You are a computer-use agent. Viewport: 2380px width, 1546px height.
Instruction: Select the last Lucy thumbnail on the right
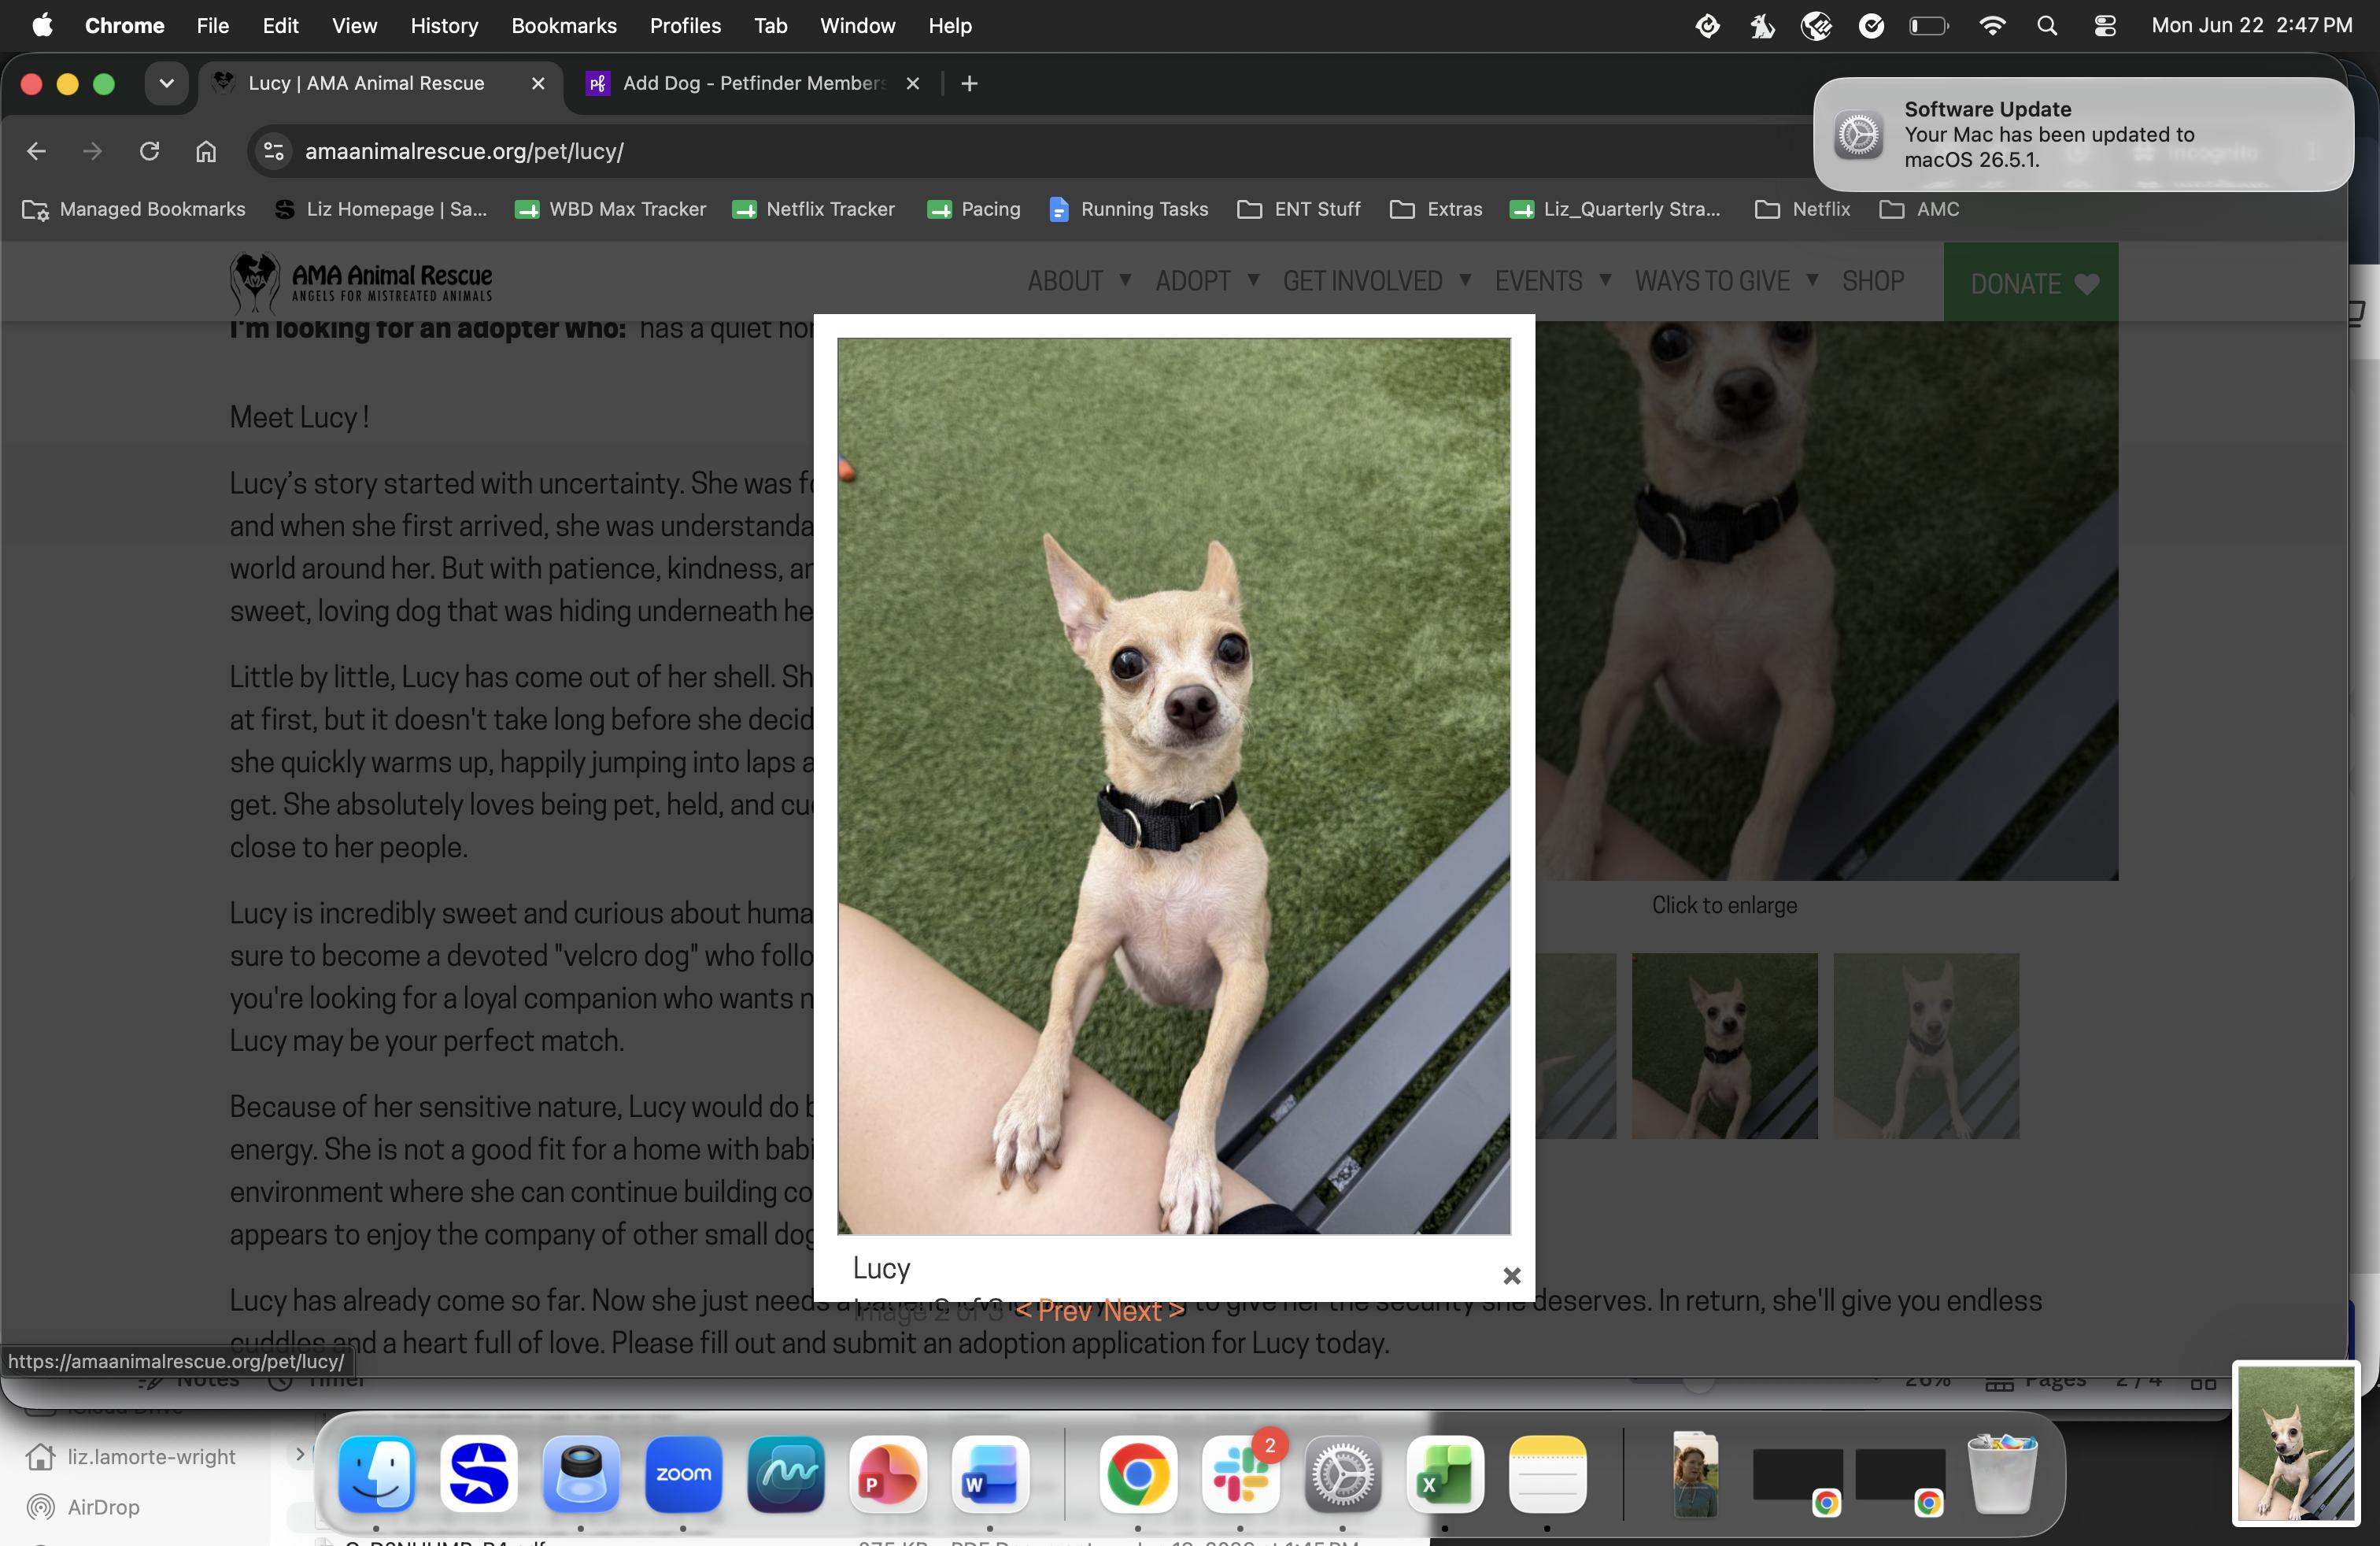click(x=1926, y=1045)
